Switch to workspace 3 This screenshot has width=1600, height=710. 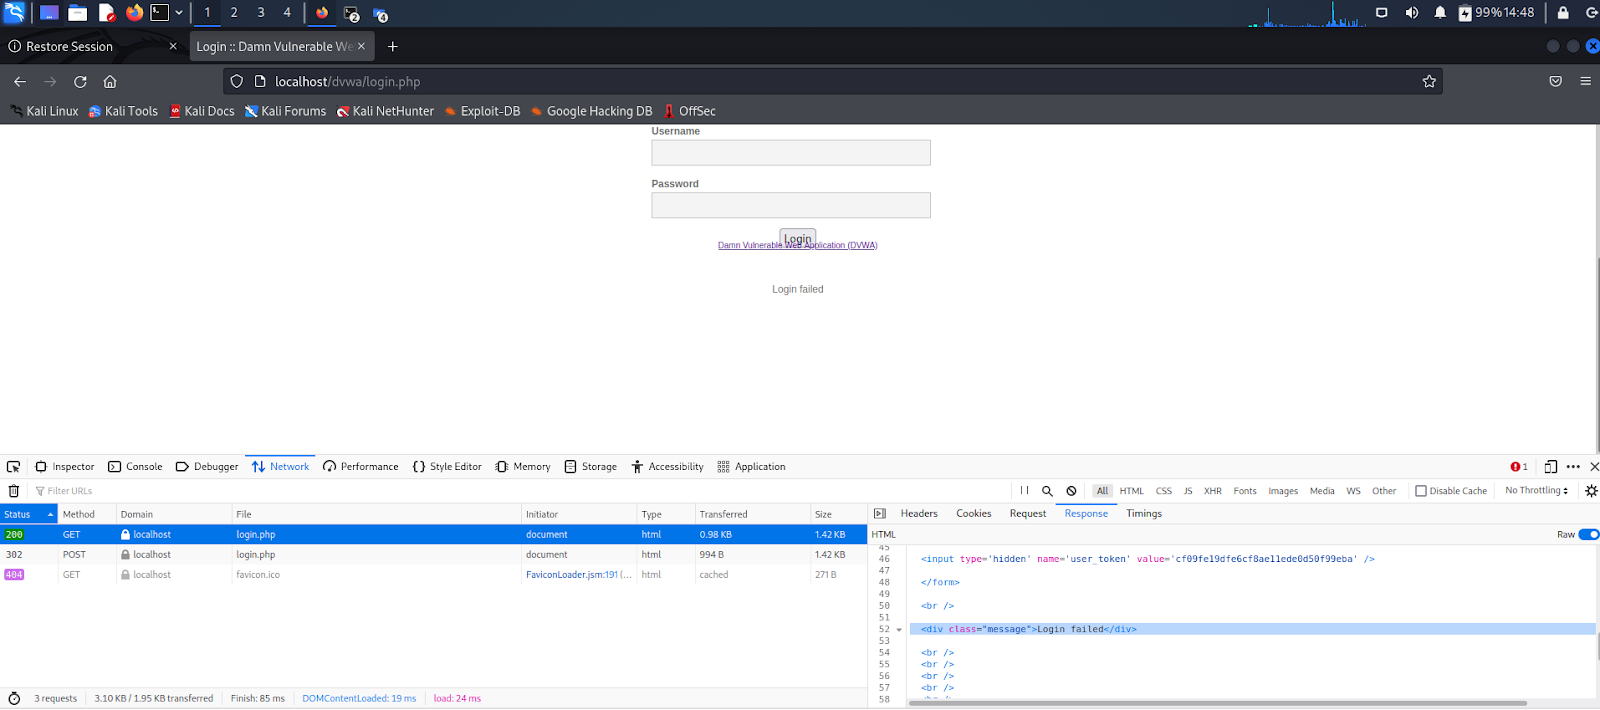pos(261,13)
